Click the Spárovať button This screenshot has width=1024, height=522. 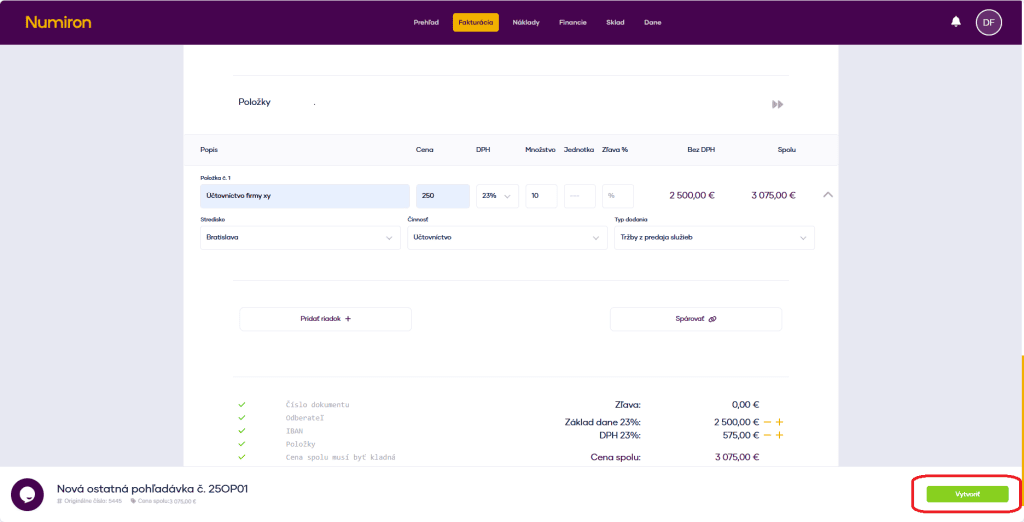pyautogui.click(x=695, y=319)
